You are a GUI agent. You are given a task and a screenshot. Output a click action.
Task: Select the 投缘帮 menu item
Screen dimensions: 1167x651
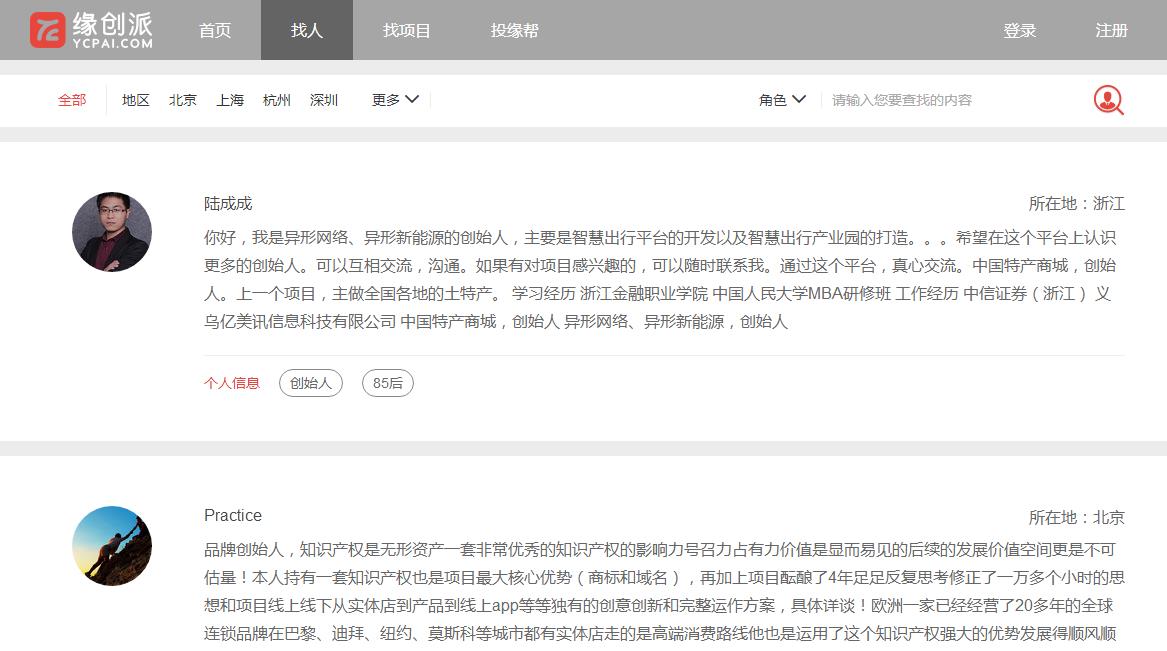coord(513,30)
